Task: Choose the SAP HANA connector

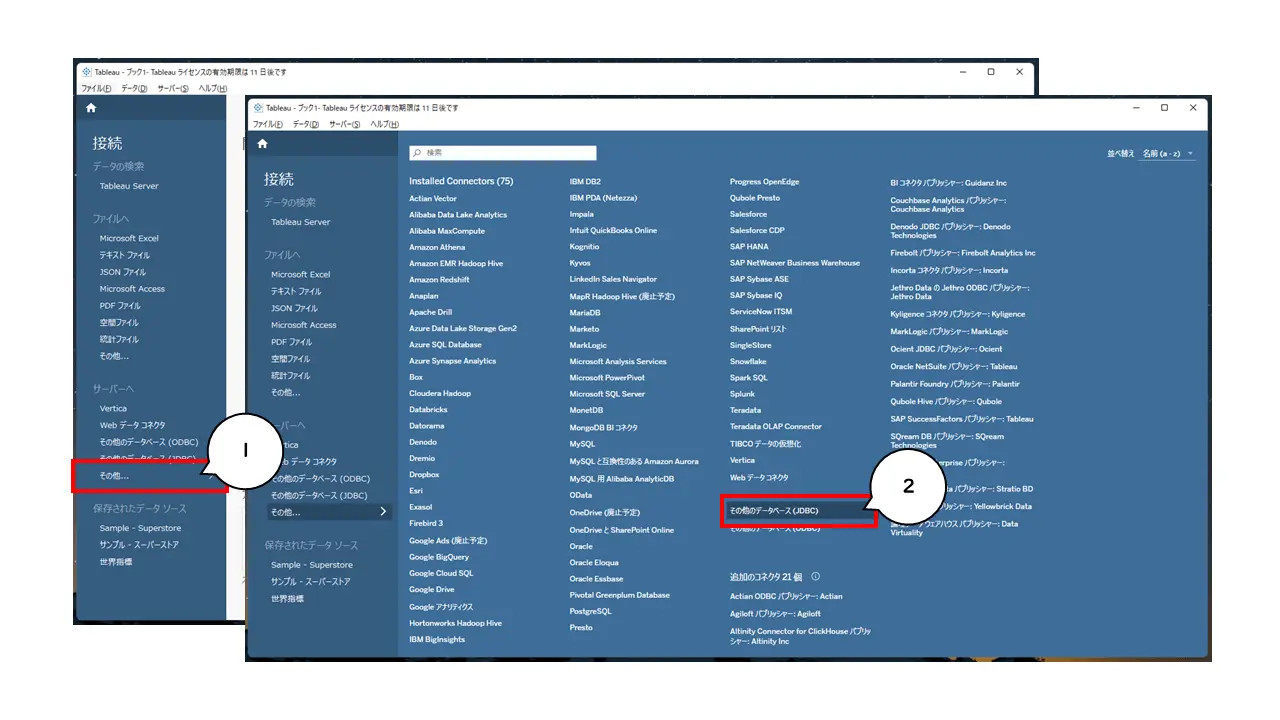Action: point(749,247)
